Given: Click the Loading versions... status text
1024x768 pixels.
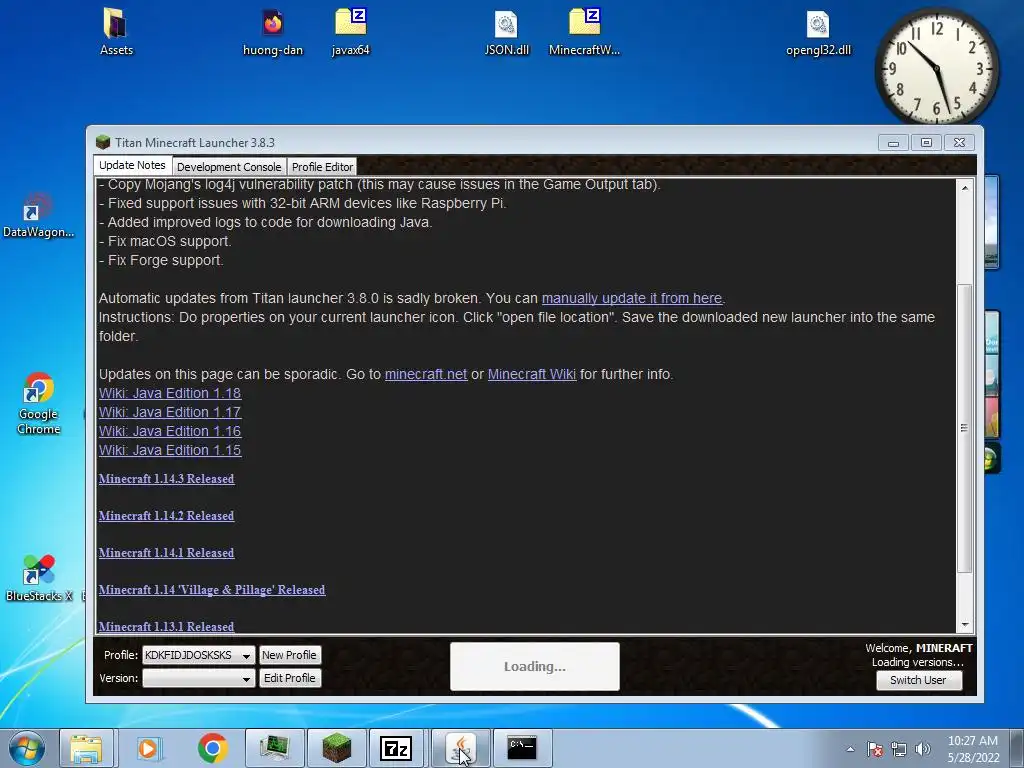Looking at the screenshot, I should (x=918, y=662).
